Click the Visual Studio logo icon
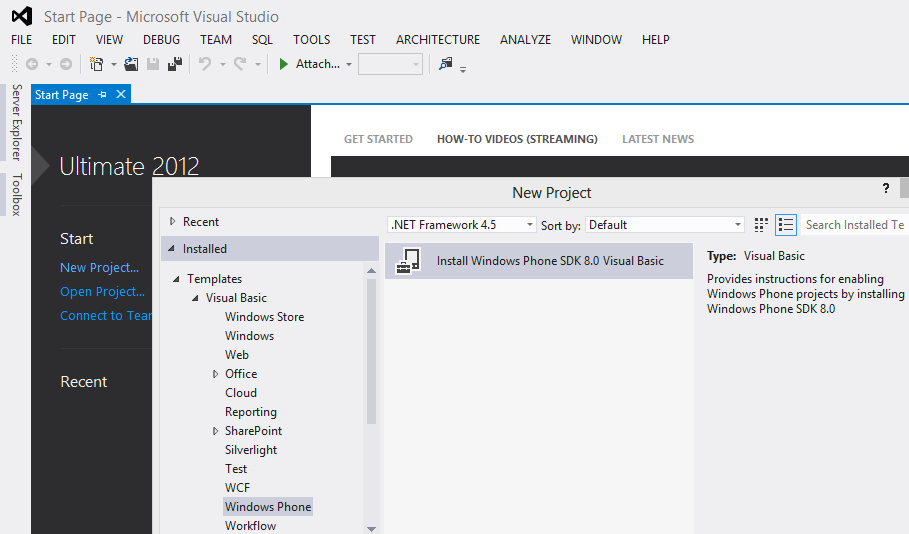Image resolution: width=909 pixels, height=534 pixels. (x=22, y=16)
